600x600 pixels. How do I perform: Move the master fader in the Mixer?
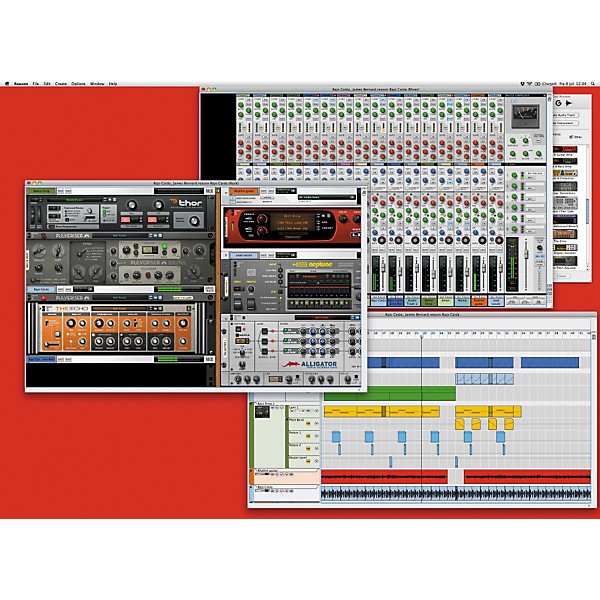pyautogui.click(x=527, y=254)
